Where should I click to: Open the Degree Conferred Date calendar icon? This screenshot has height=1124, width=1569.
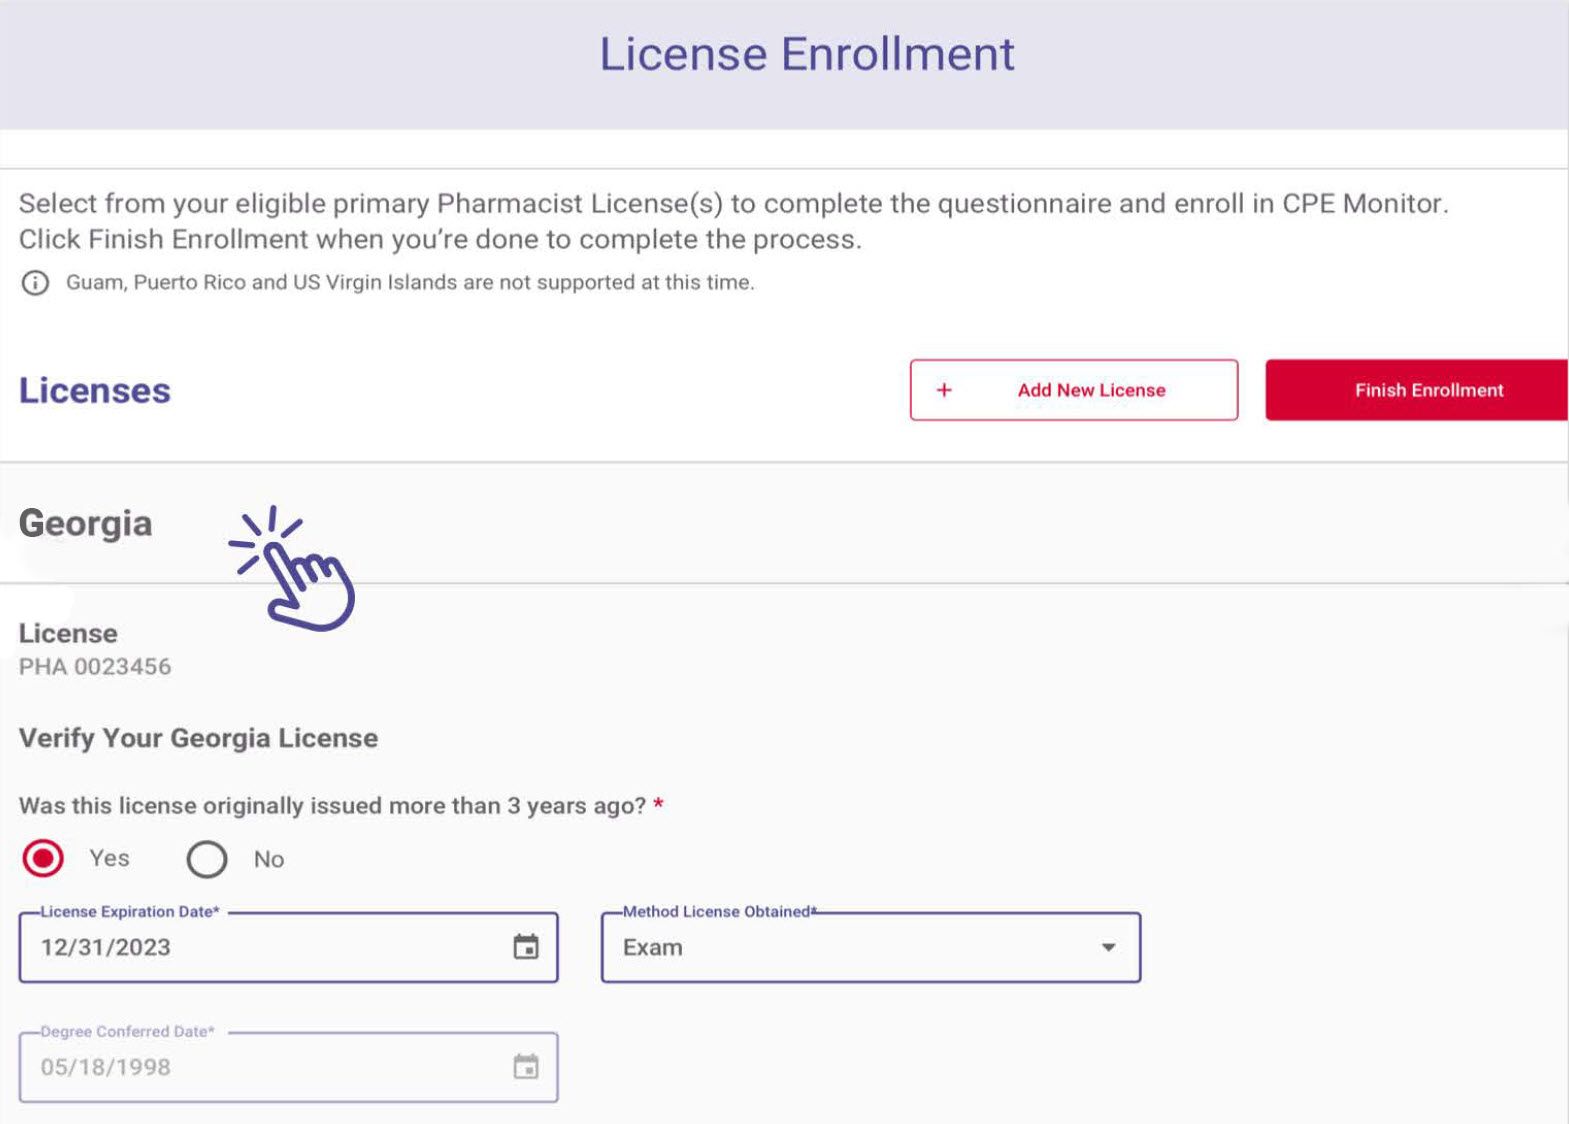pyautogui.click(x=526, y=1067)
